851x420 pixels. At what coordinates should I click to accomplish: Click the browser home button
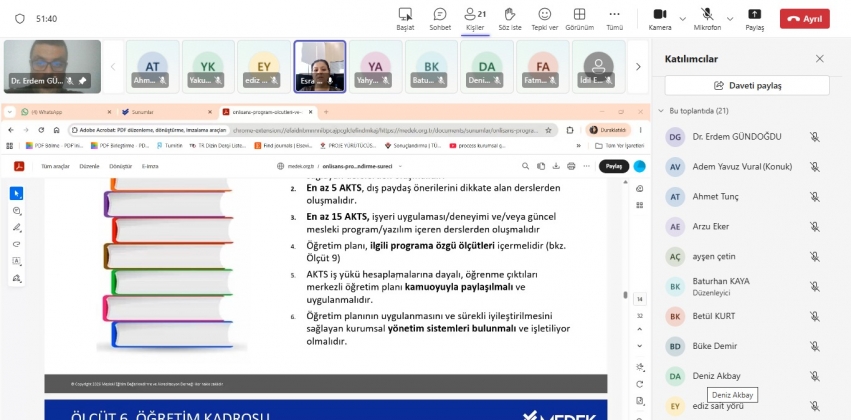coord(56,130)
